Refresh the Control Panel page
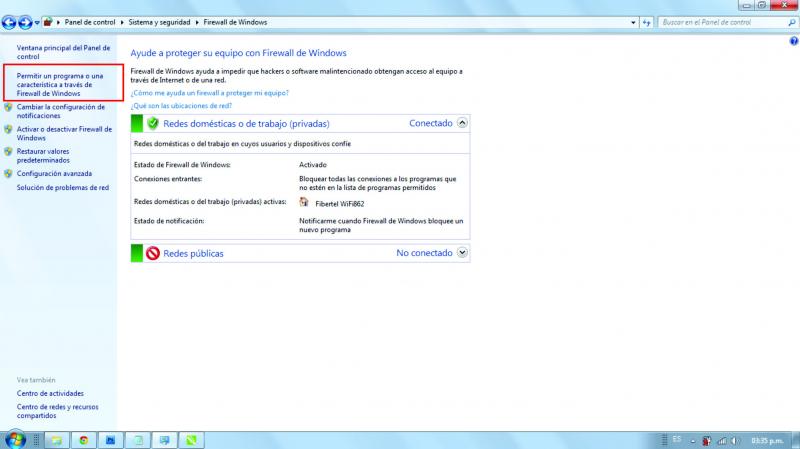800x449 pixels. [x=646, y=22]
